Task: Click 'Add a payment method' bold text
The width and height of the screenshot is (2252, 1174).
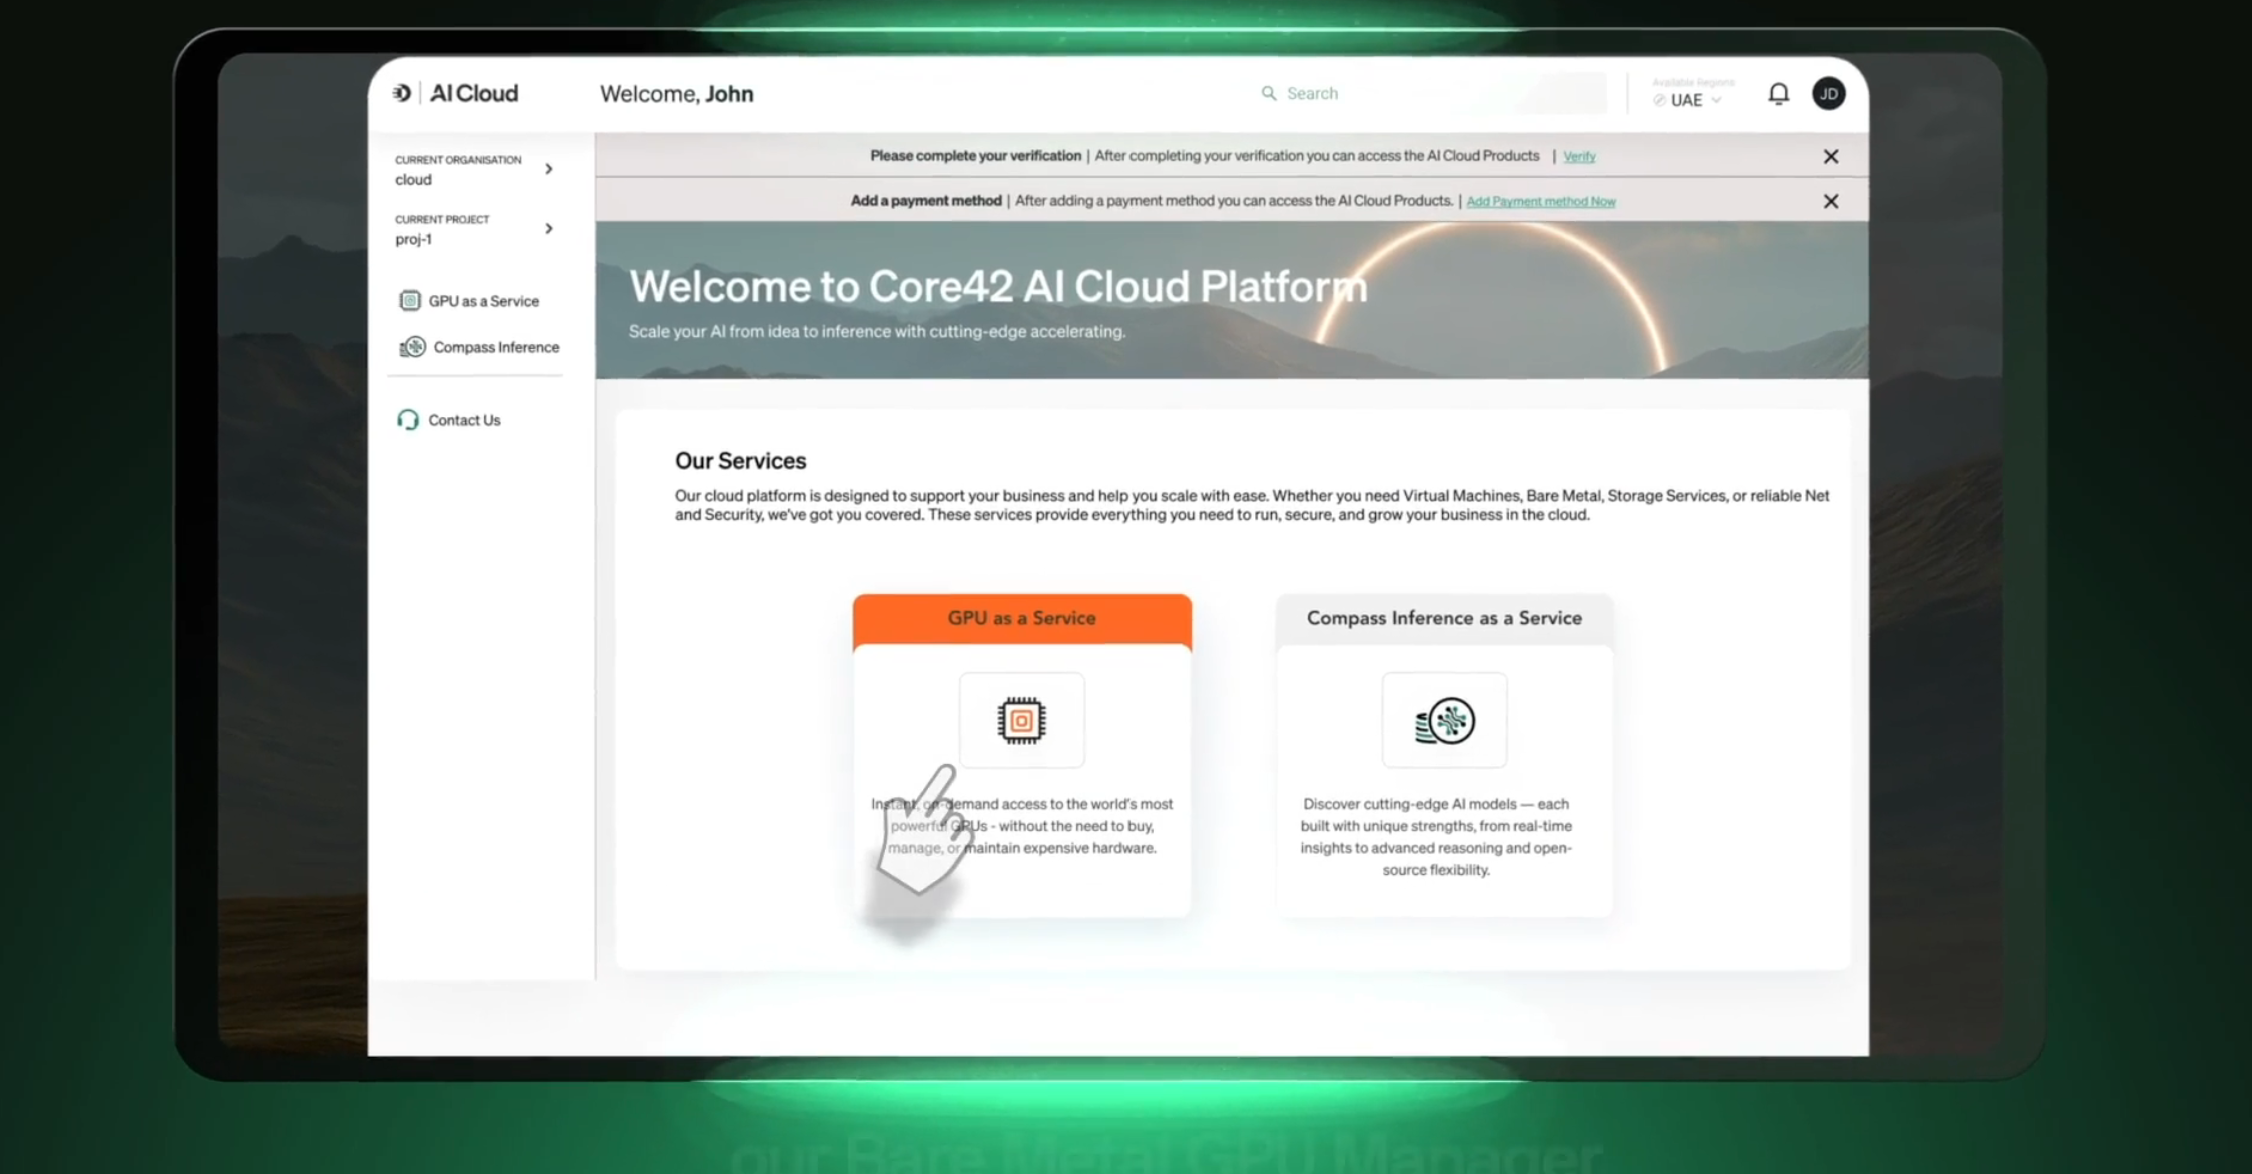Action: pos(926,201)
